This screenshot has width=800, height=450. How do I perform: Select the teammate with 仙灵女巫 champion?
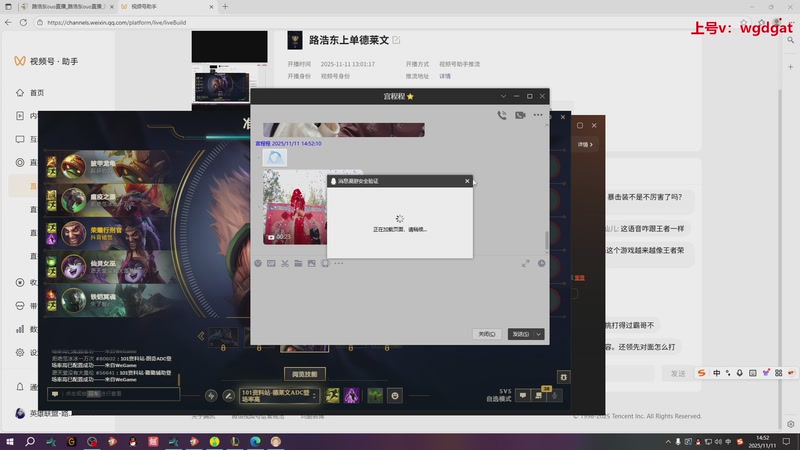tap(112, 267)
